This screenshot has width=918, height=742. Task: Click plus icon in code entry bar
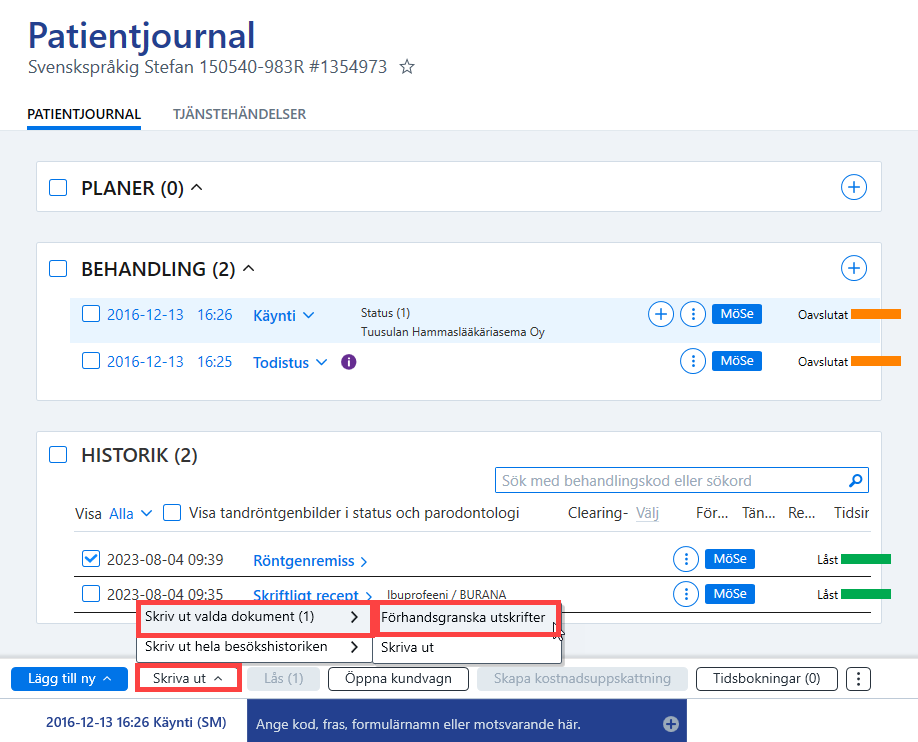tap(671, 724)
